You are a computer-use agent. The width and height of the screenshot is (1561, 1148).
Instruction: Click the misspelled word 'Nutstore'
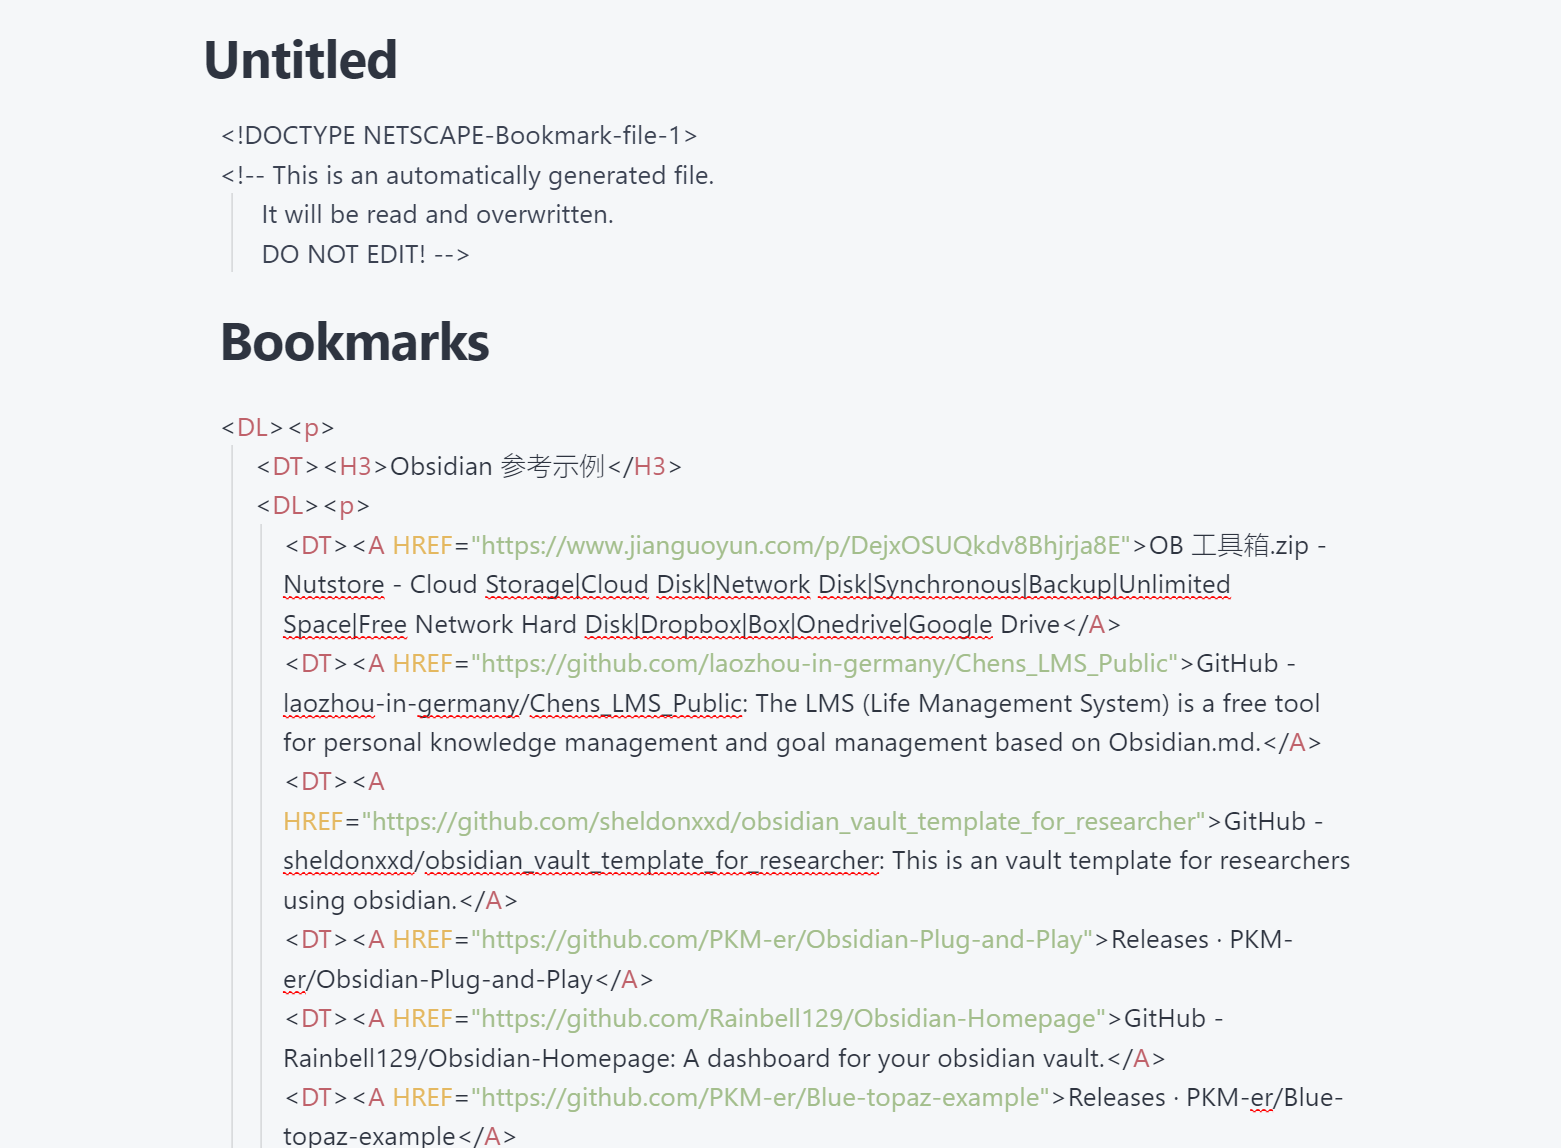[x=334, y=584]
